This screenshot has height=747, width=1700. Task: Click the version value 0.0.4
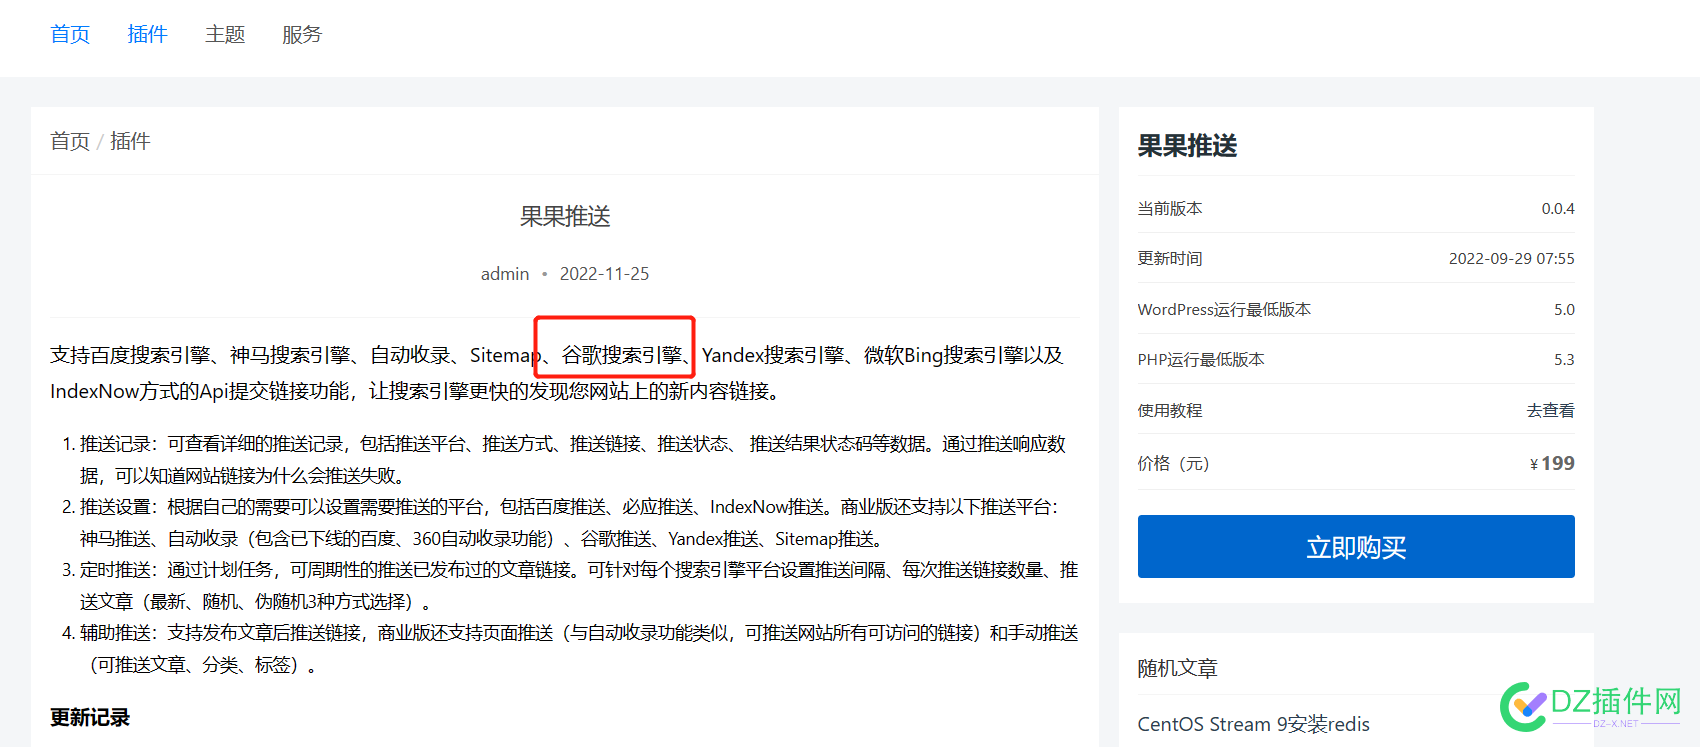point(1558,209)
